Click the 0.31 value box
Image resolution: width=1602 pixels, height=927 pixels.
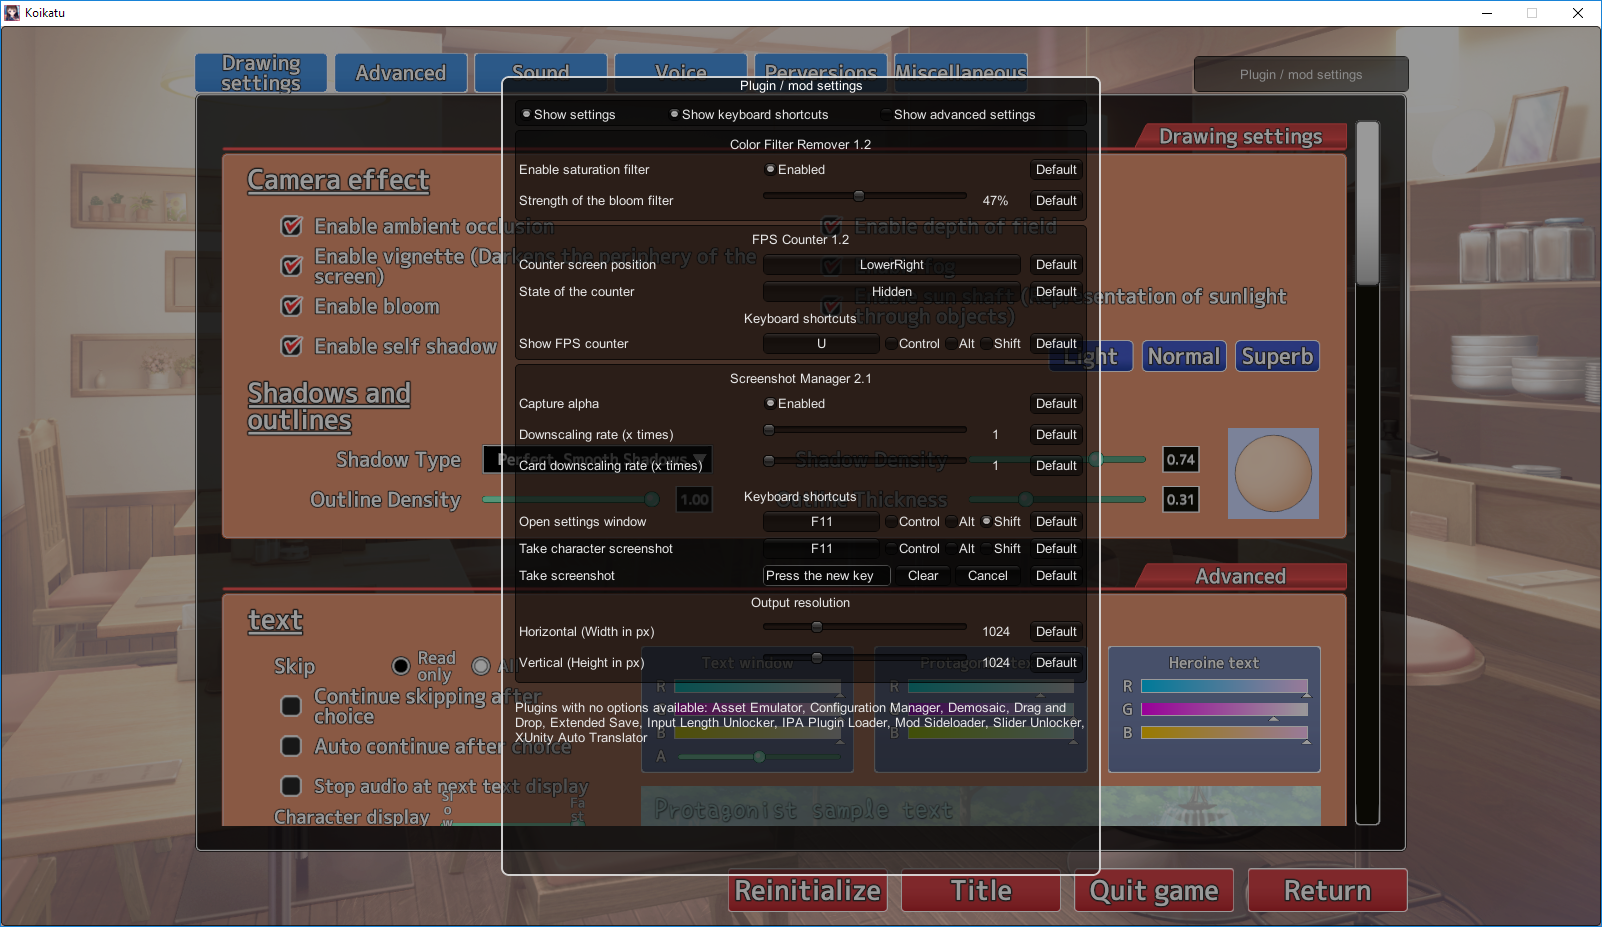[x=1181, y=500]
